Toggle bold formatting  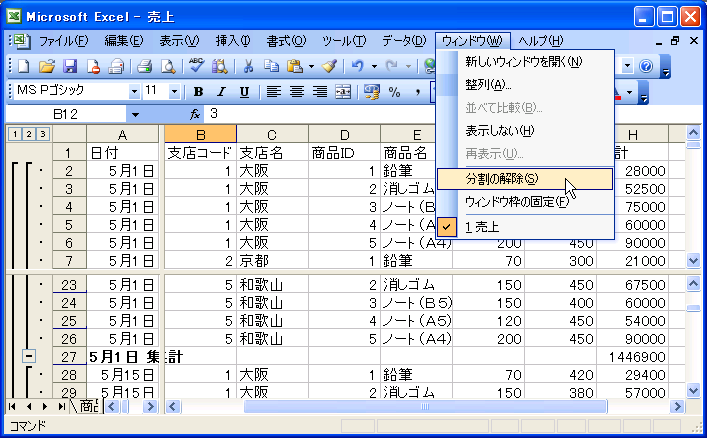(x=198, y=92)
